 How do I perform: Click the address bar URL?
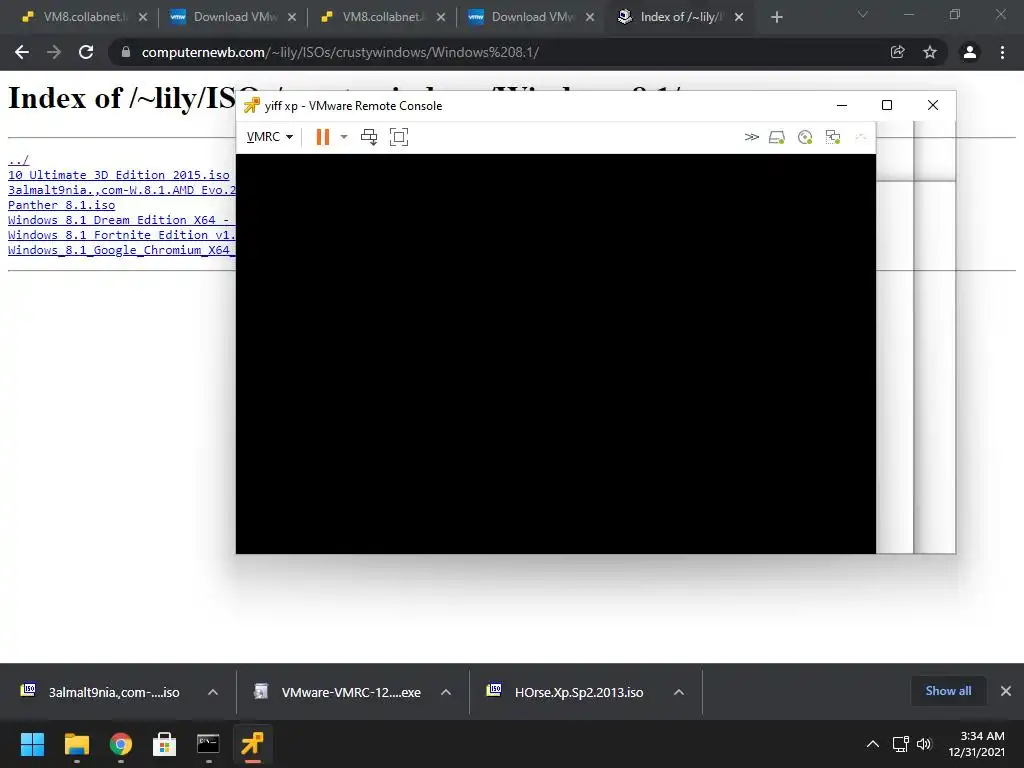tap(340, 52)
